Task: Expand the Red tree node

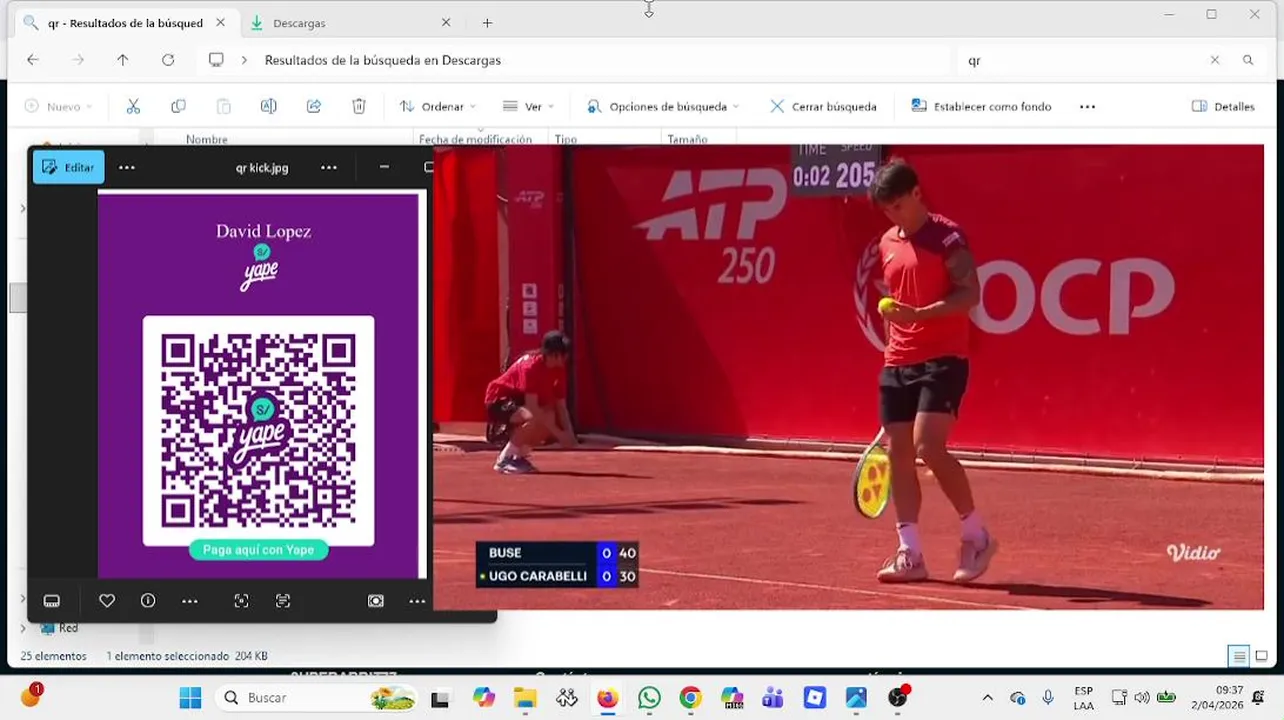Action: (x=23, y=628)
